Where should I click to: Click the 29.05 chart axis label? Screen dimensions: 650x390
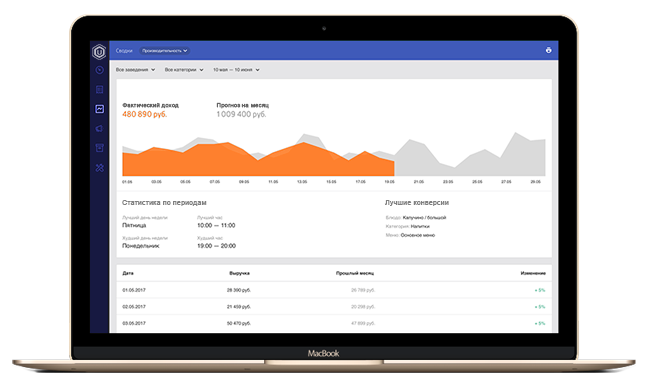(x=536, y=182)
